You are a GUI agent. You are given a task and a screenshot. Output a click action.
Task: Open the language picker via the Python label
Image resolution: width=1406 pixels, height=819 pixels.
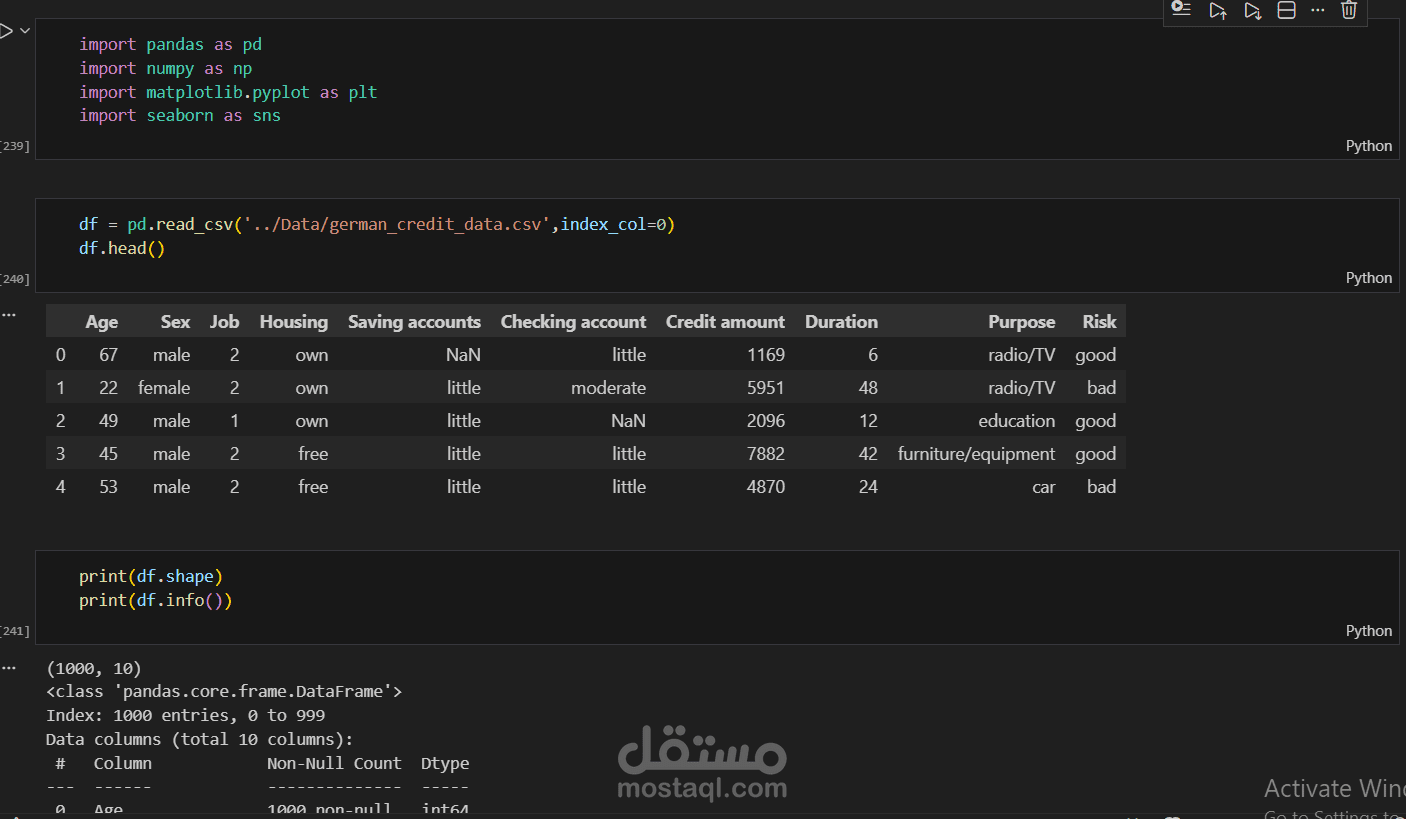pyautogui.click(x=1368, y=145)
